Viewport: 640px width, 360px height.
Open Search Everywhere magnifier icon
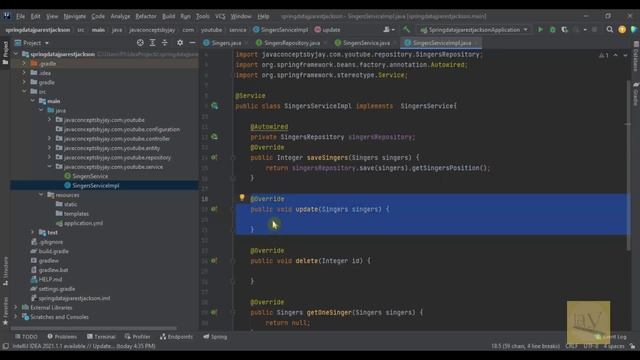coord(610,30)
